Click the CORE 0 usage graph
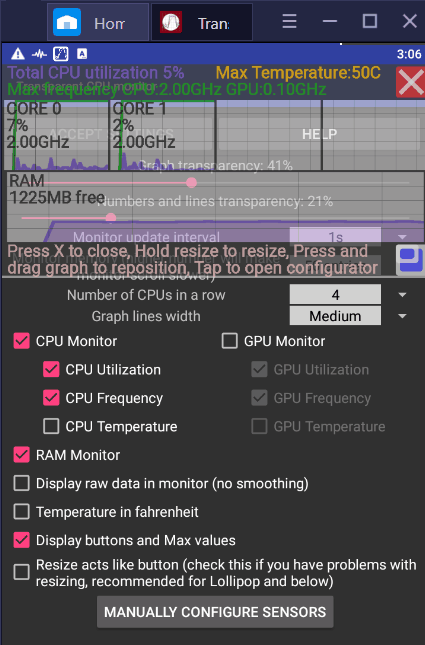 (x=56, y=135)
